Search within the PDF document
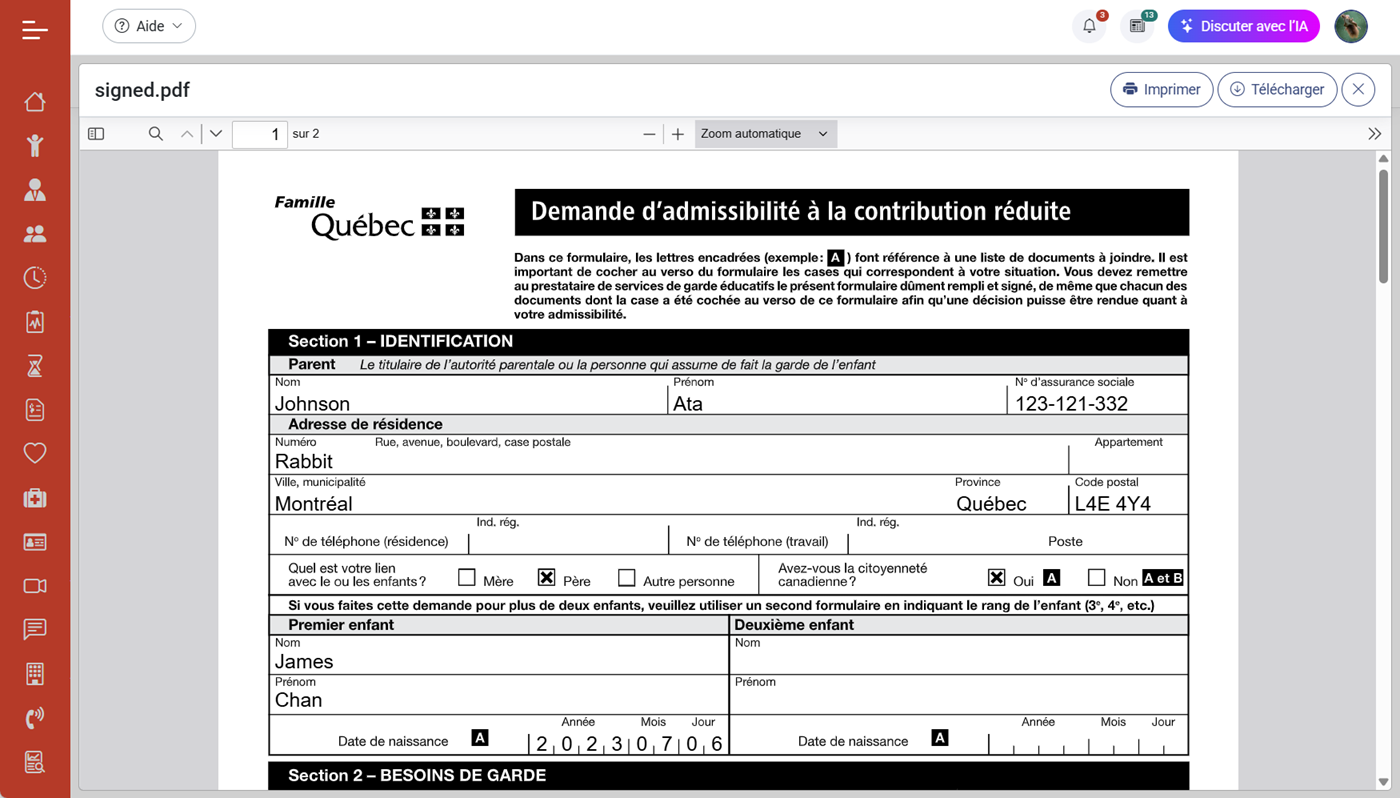 156,134
